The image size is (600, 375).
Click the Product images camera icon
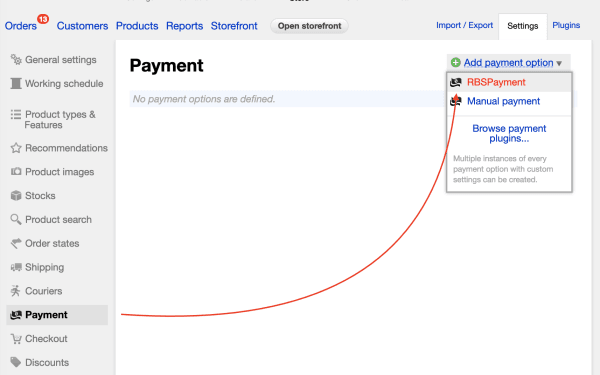pos(16,171)
